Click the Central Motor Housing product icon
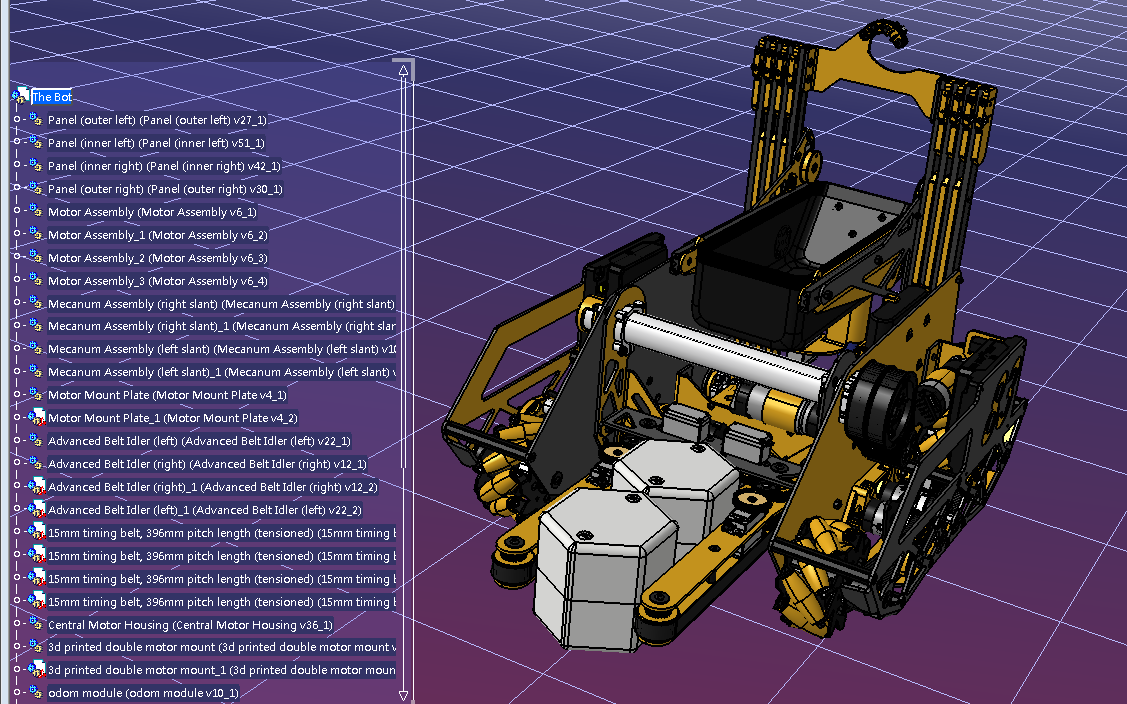The width and height of the screenshot is (1127, 704). pos(35,624)
